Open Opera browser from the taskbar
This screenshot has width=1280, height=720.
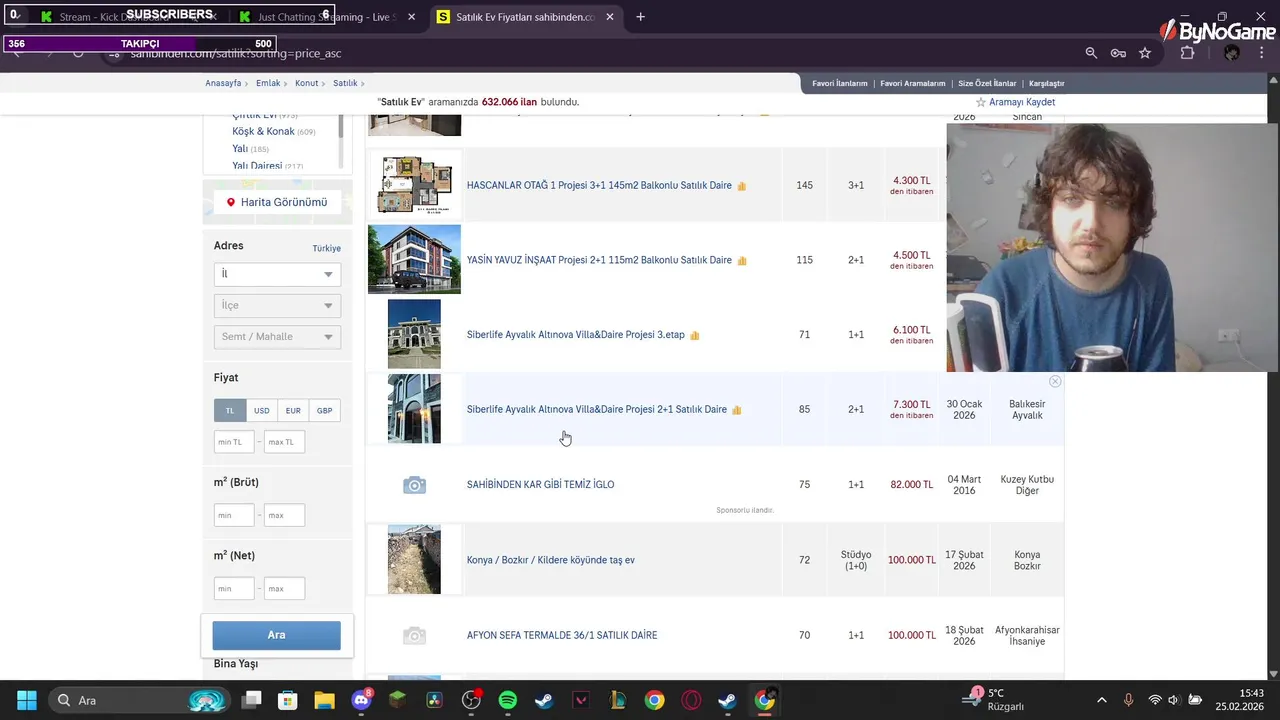tap(690, 700)
